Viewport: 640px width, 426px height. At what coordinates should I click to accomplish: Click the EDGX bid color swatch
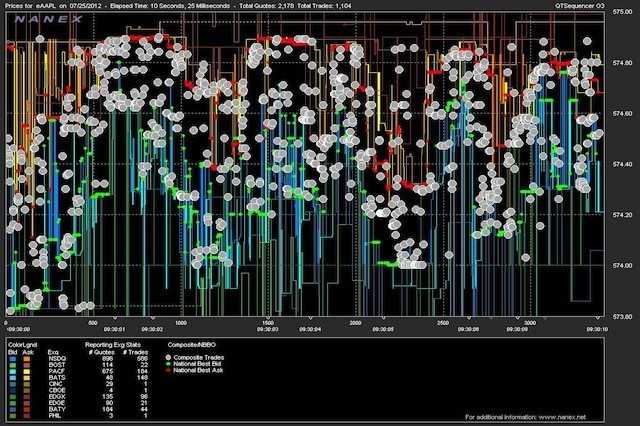tap(13, 397)
